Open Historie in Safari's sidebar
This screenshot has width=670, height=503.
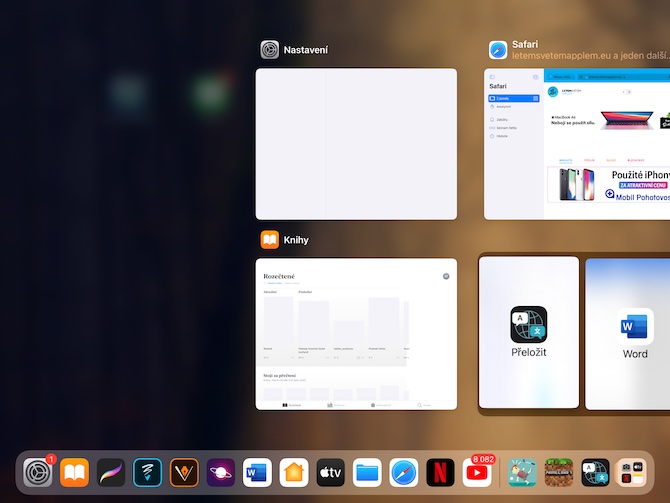point(514,136)
